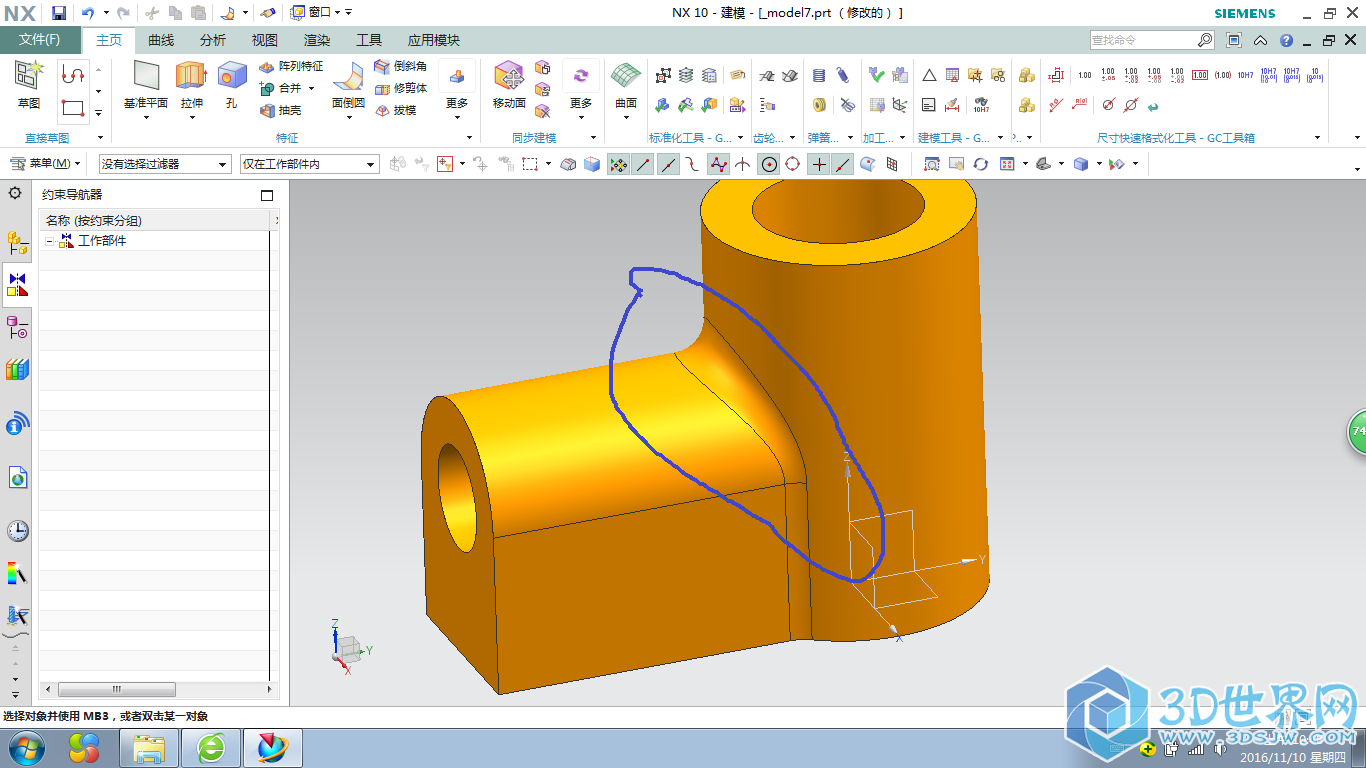Open the settings gear in resource bar
This screenshot has height=768, width=1366.
click(x=15, y=193)
